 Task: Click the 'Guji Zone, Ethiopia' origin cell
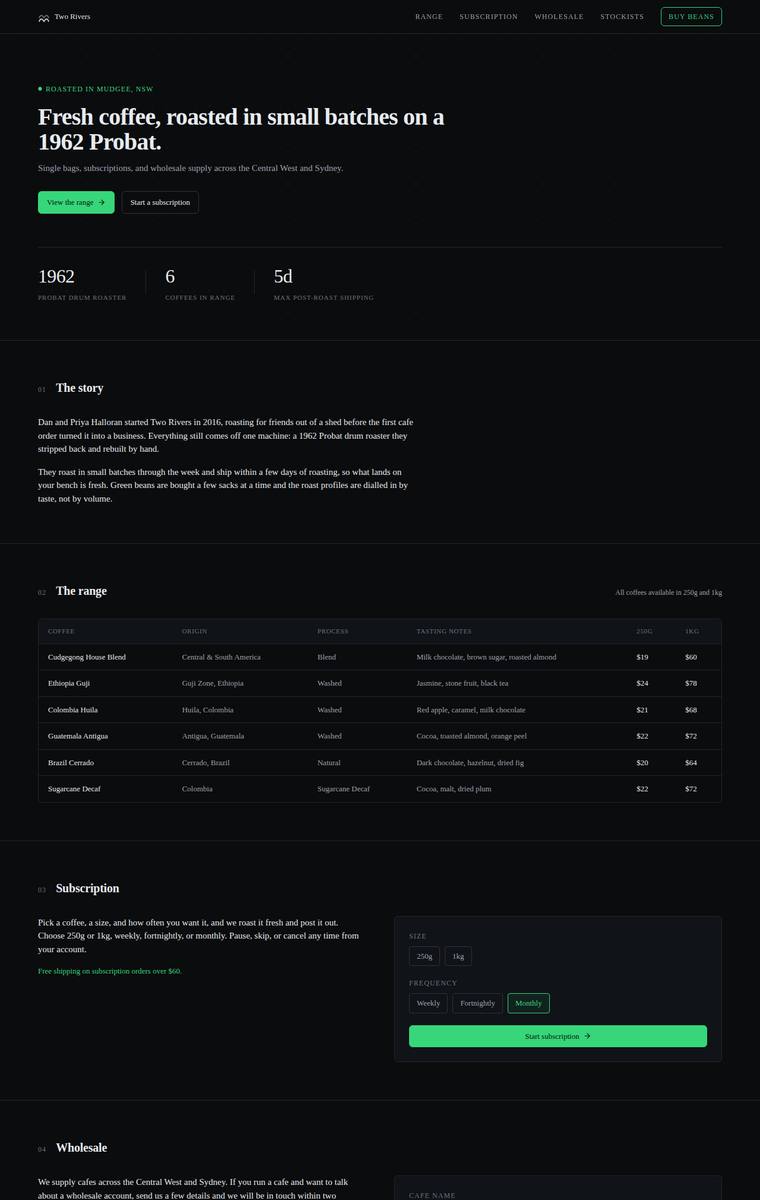[213, 683]
